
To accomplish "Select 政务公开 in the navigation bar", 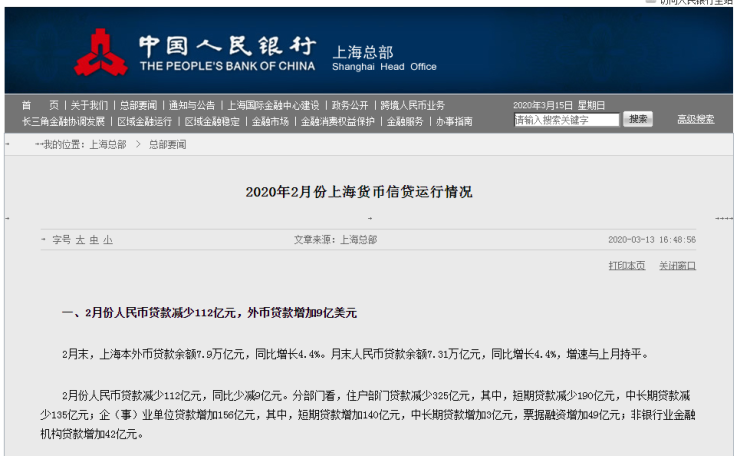I will click(x=350, y=105).
